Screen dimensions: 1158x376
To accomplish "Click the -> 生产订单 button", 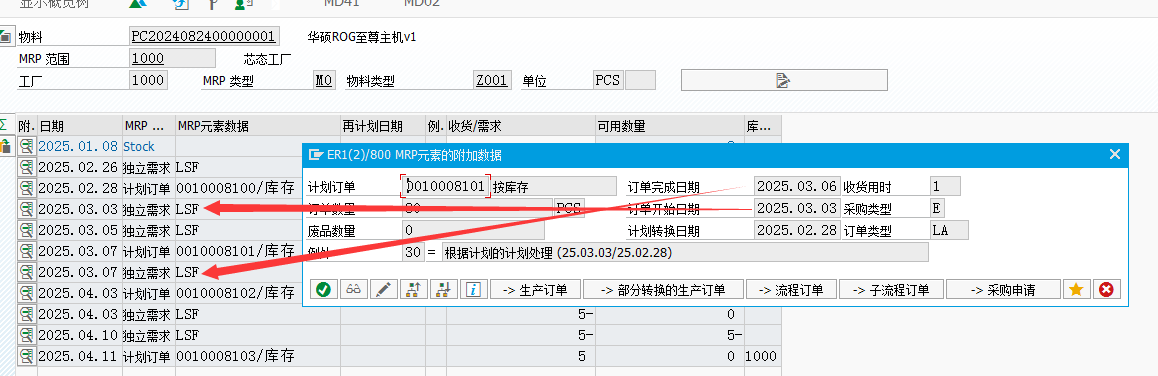I will point(535,290).
